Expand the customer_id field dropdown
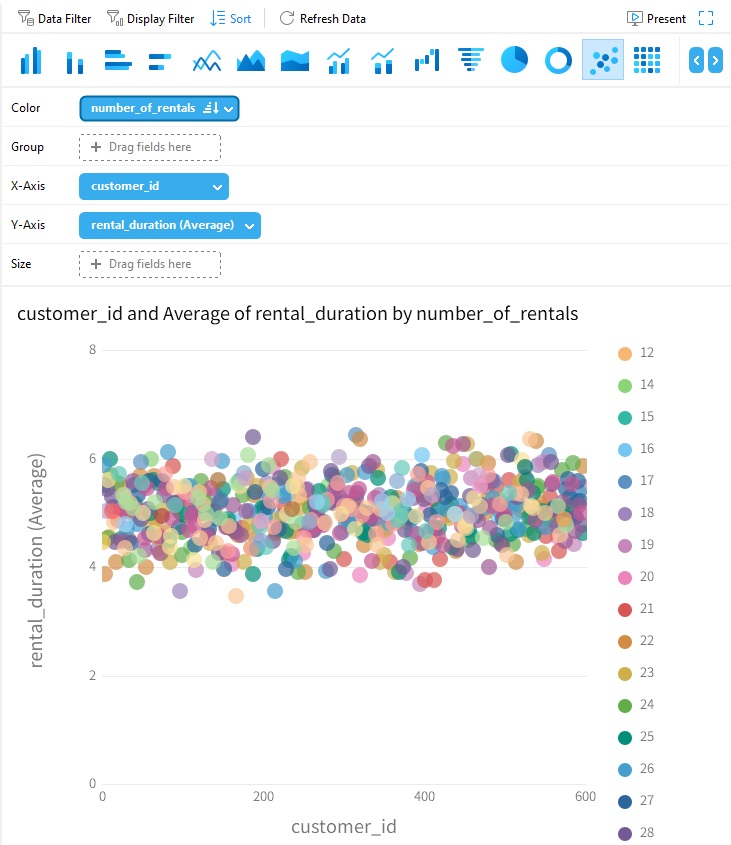 click(218, 186)
